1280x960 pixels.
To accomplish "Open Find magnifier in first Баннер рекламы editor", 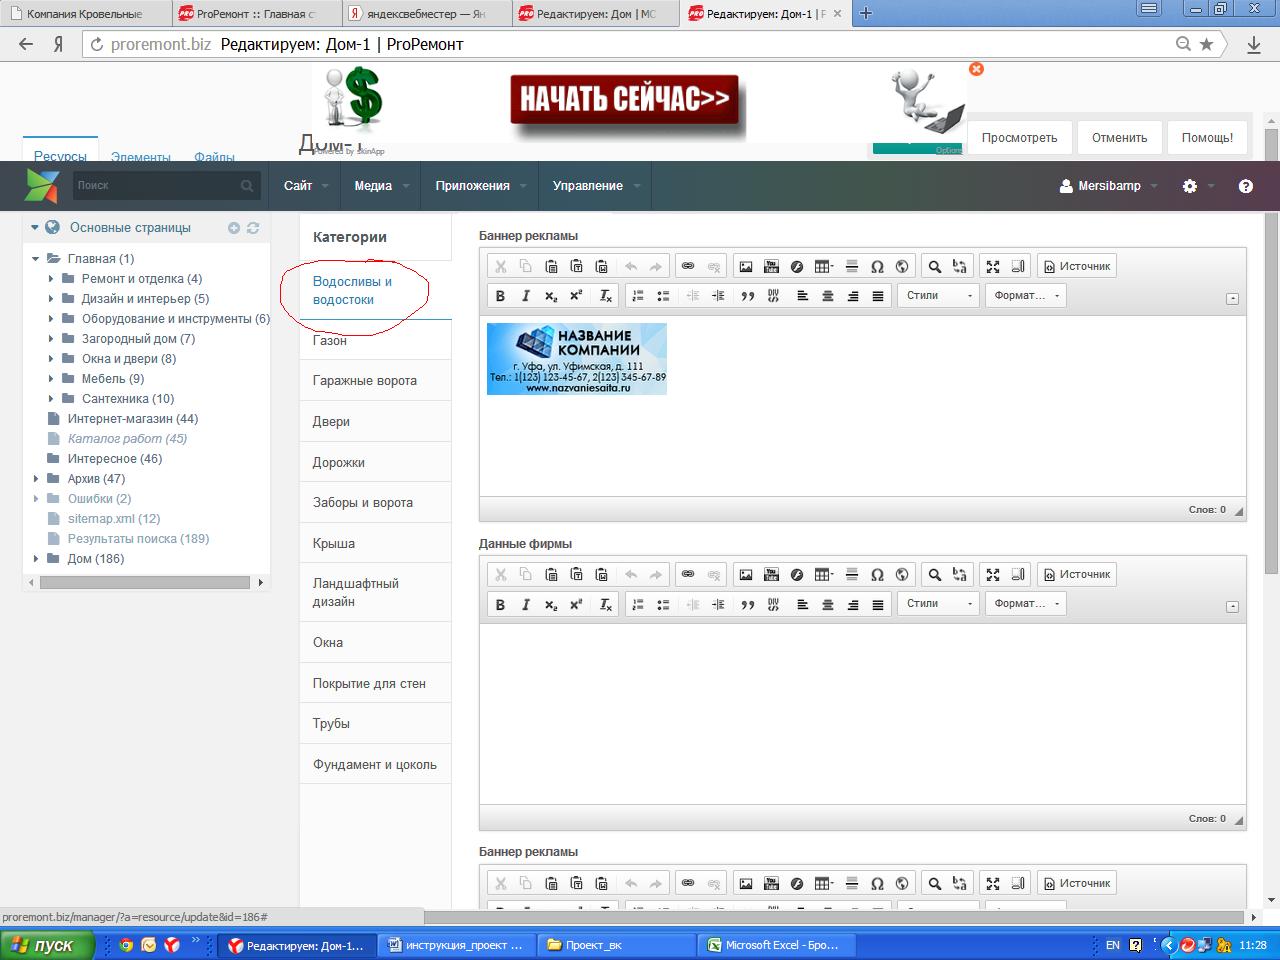I will click(935, 266).
